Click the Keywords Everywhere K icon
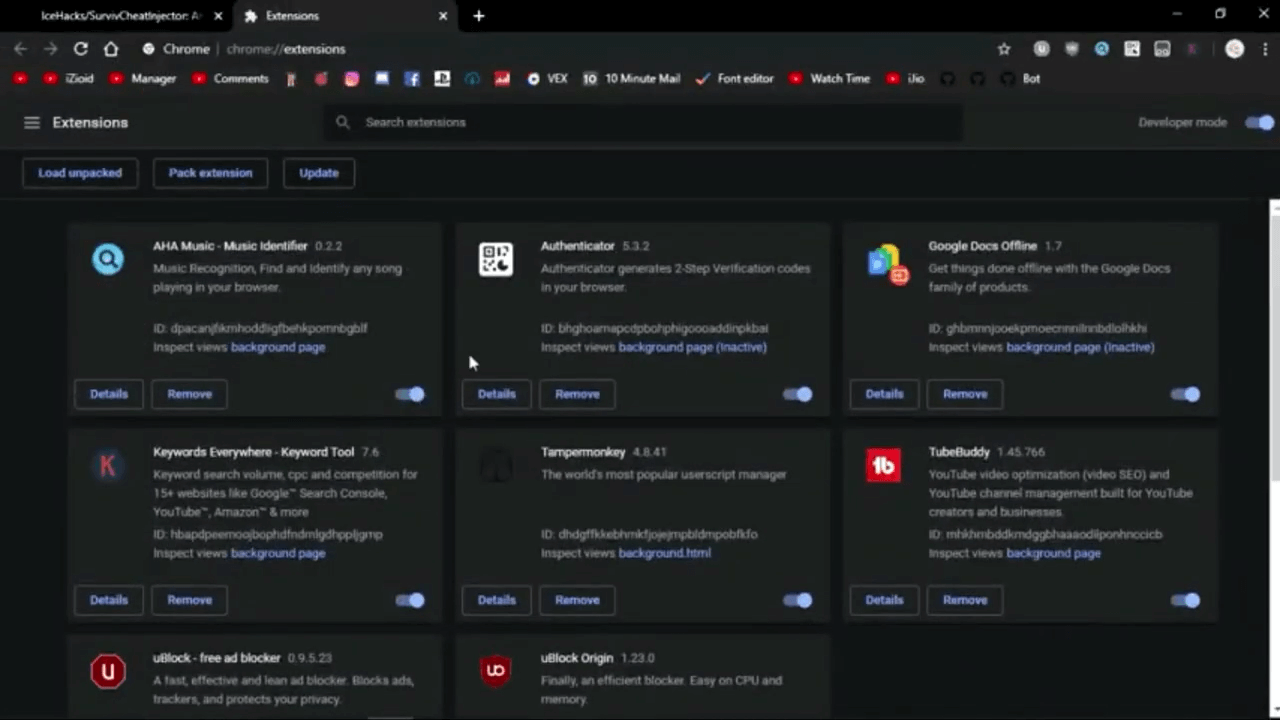 click(x=108, y=465)
